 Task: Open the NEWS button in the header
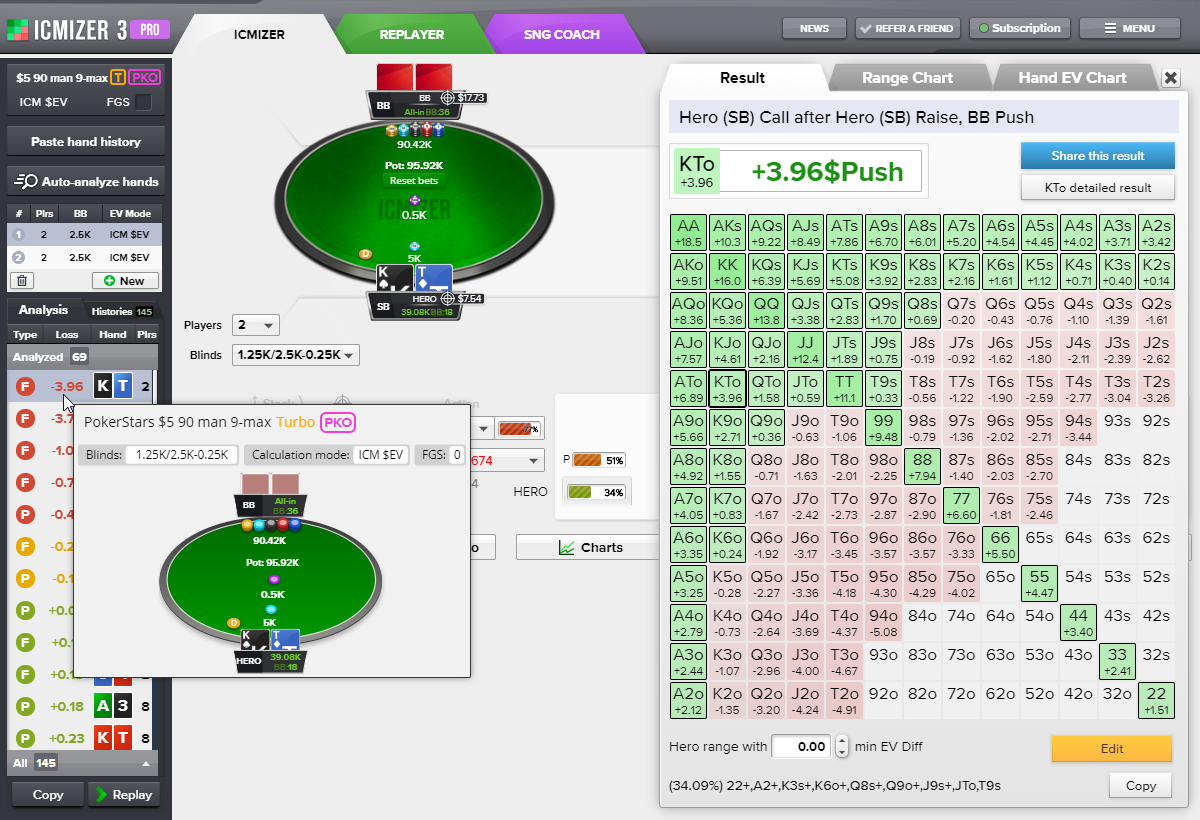815,28
